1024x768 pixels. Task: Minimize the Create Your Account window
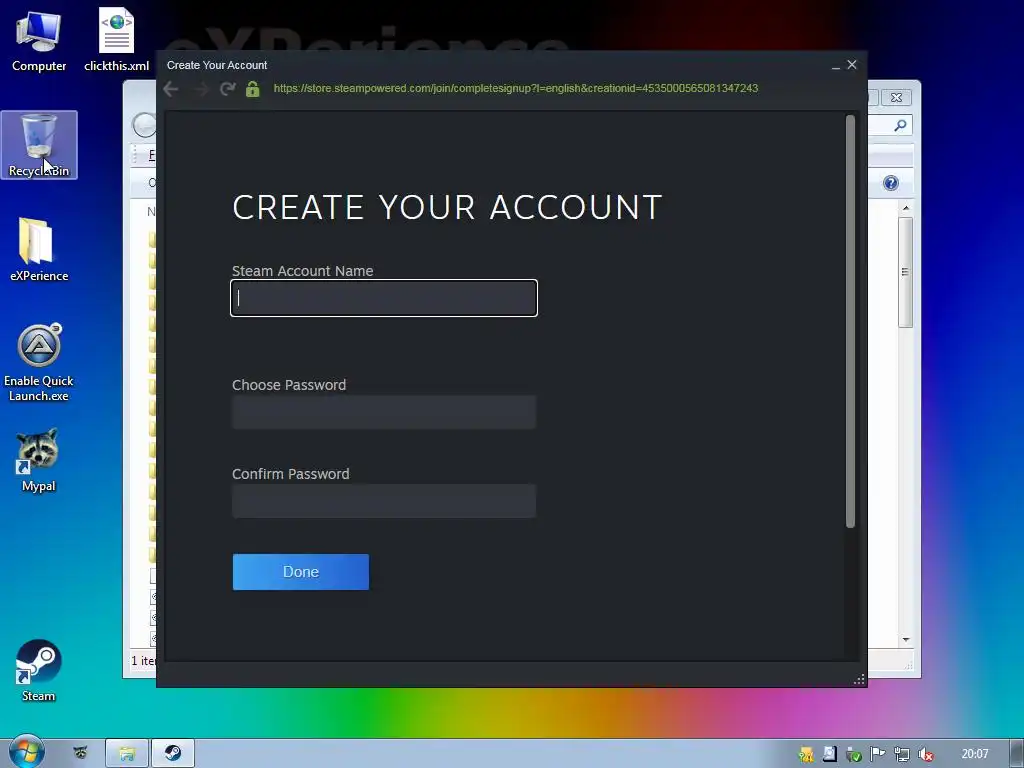[x=835, y=65]
